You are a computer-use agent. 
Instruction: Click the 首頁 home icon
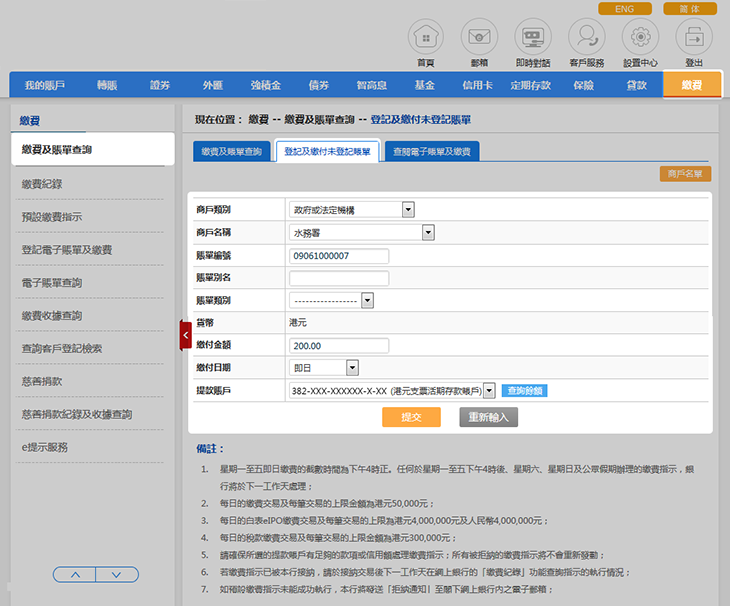425,37
